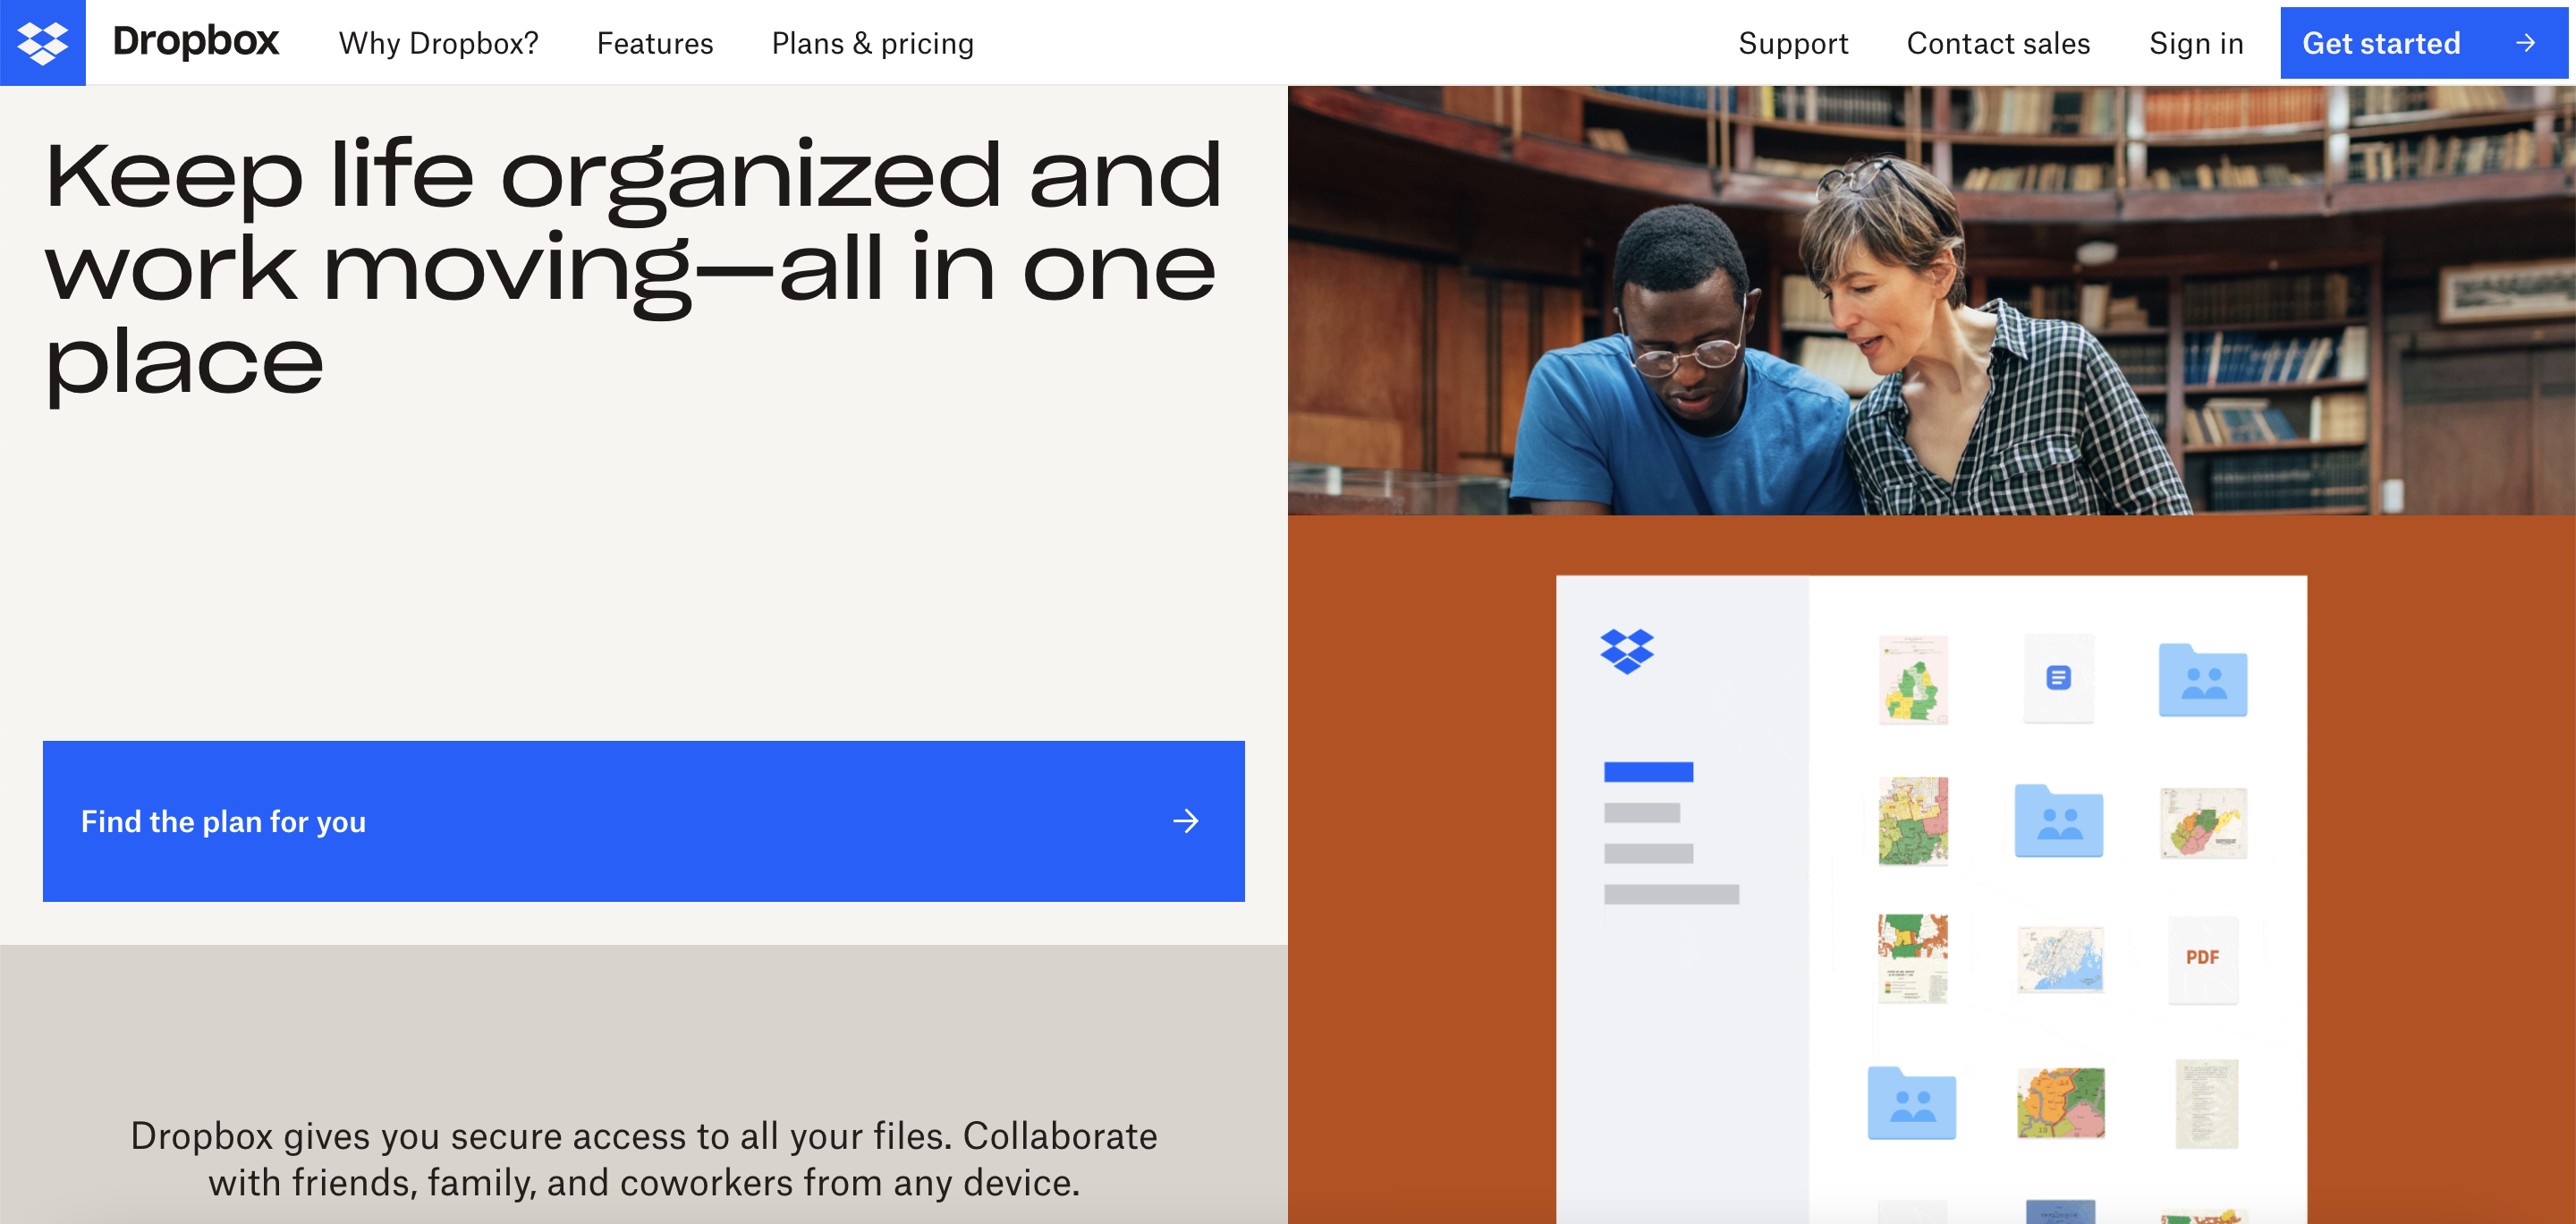Click the library photo of two people
The width and height of the screenshot is (2576, 1224).
(x=1932, y=300)
